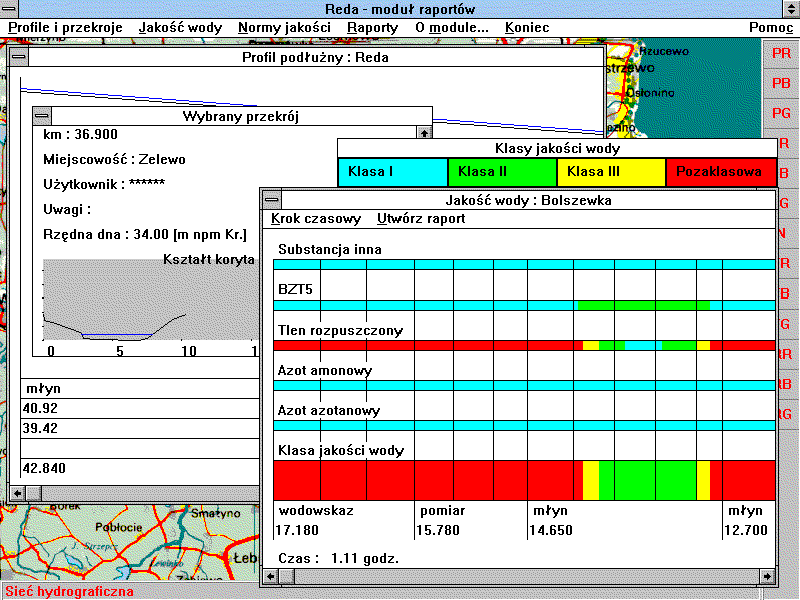Click right scroll arrow of Bolszewka window

click(x=766, y=577)
